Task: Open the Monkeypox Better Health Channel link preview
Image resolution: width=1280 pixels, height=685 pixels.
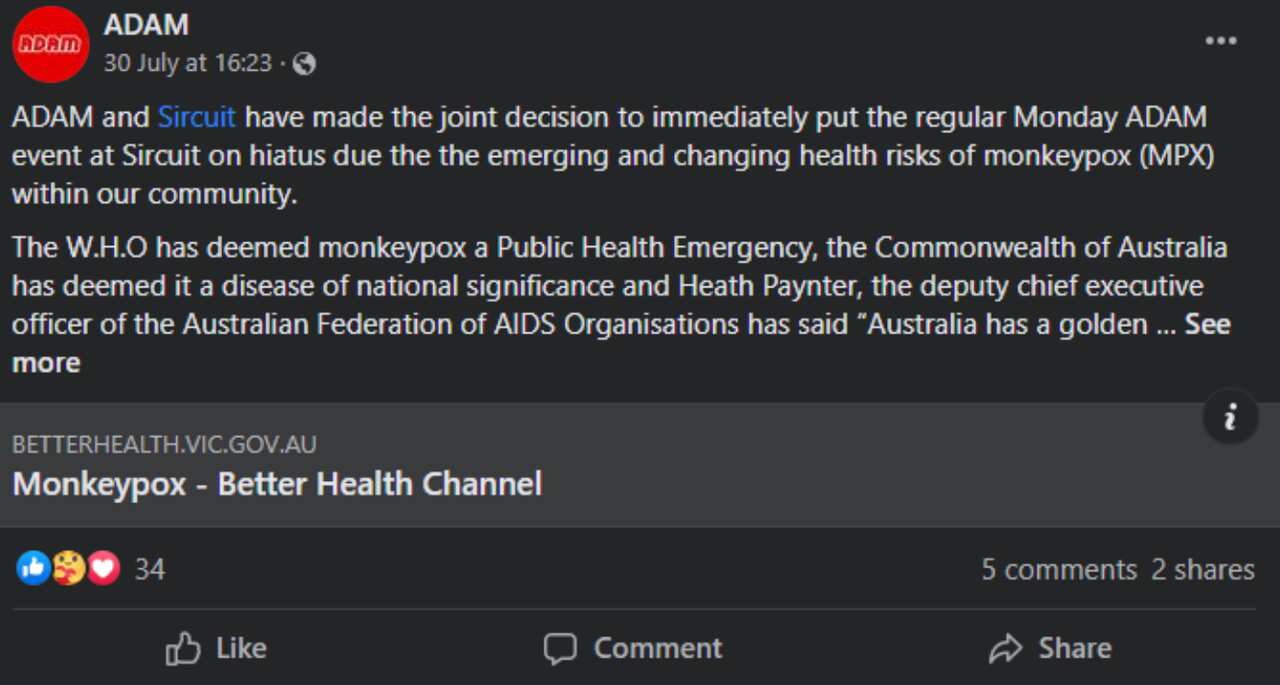Action: (x=277, y=483)
